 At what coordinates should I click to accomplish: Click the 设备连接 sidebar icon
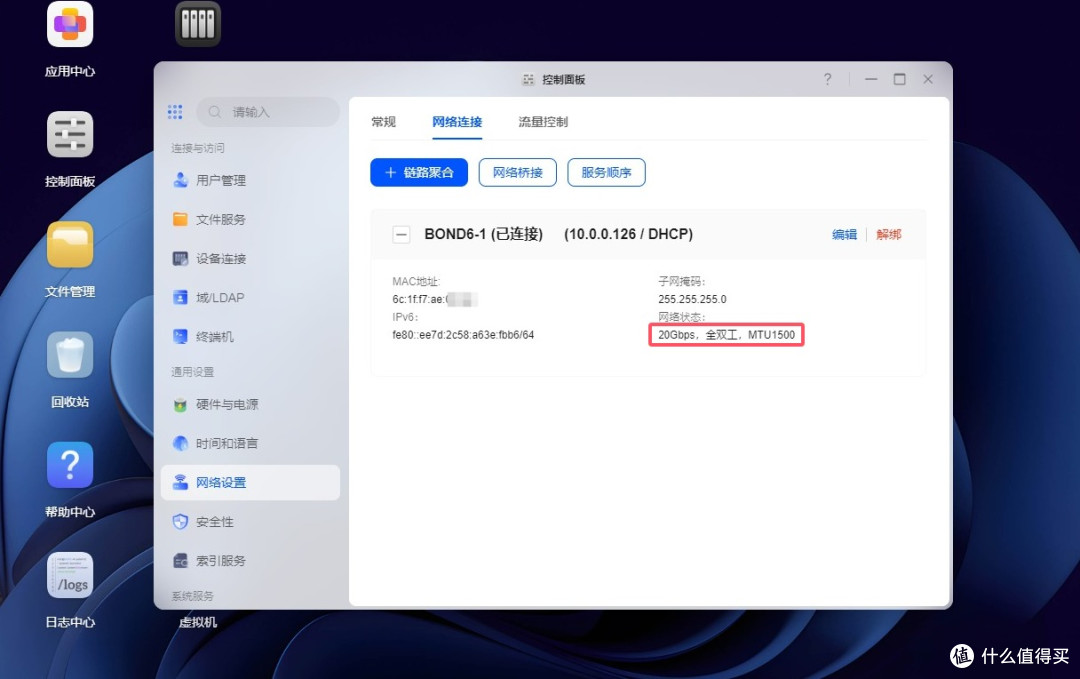pos(180,259)
